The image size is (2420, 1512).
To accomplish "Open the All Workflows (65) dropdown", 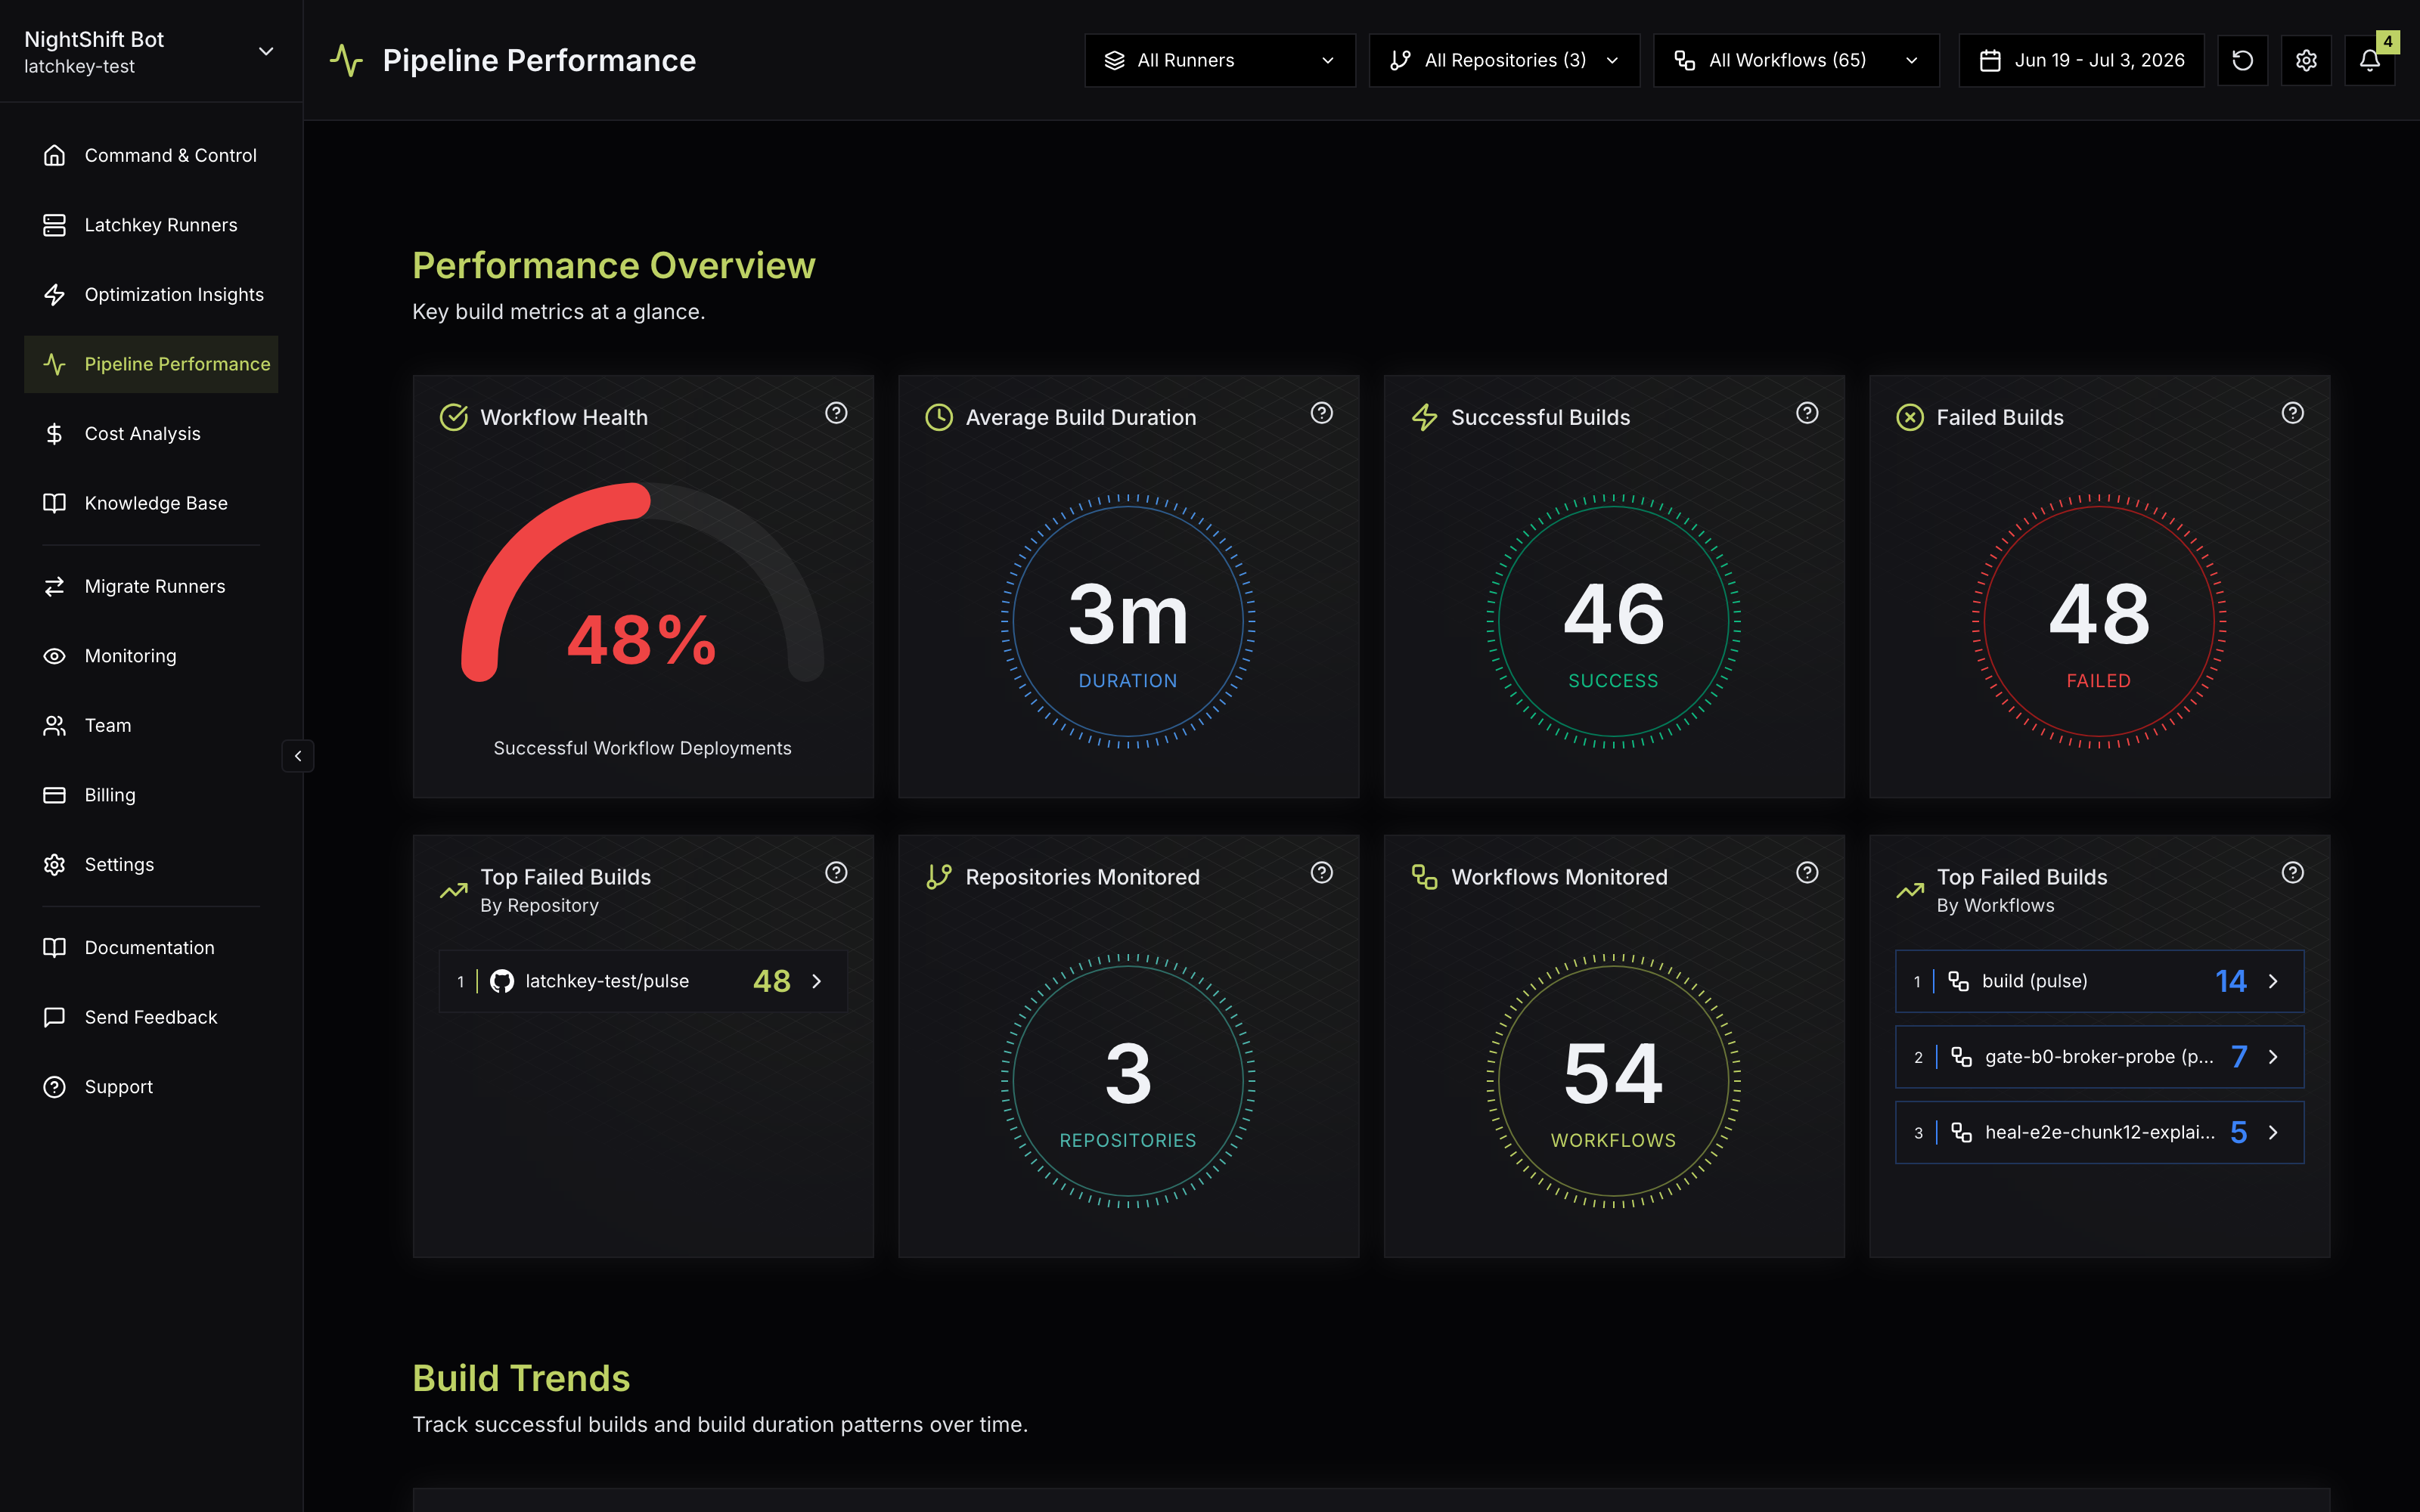I will click(1796, 60).
